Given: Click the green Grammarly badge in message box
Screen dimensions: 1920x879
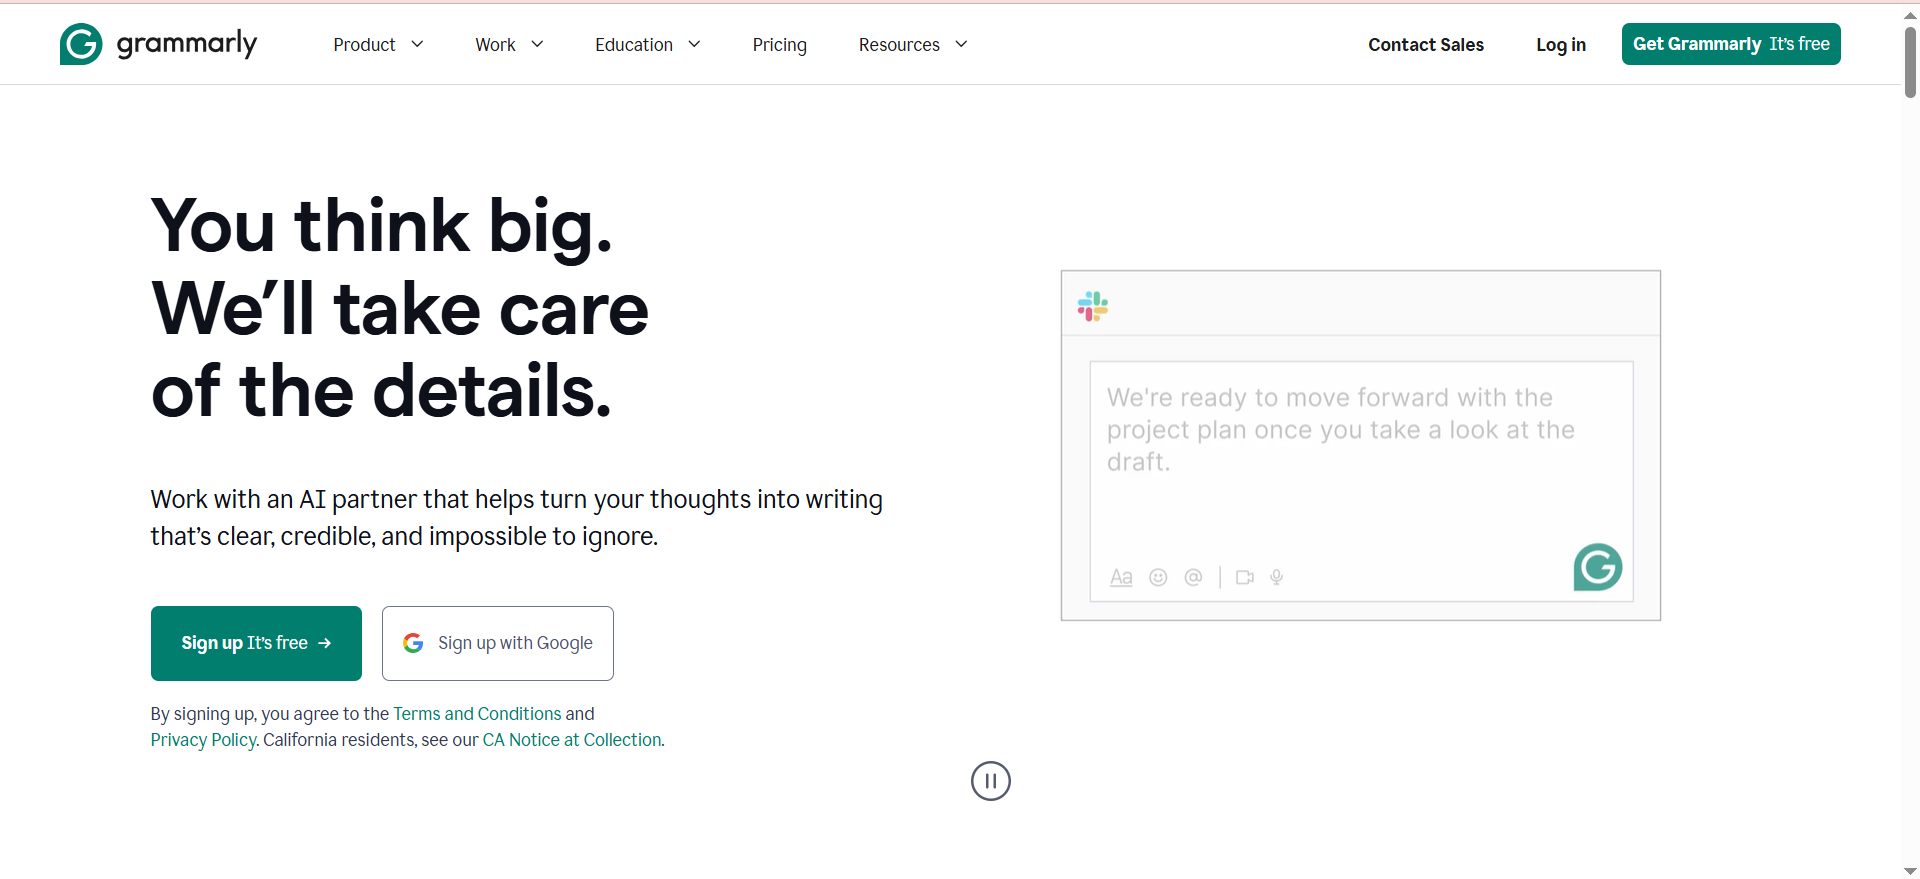Looking at the screenshot, I should [1598, 567].
